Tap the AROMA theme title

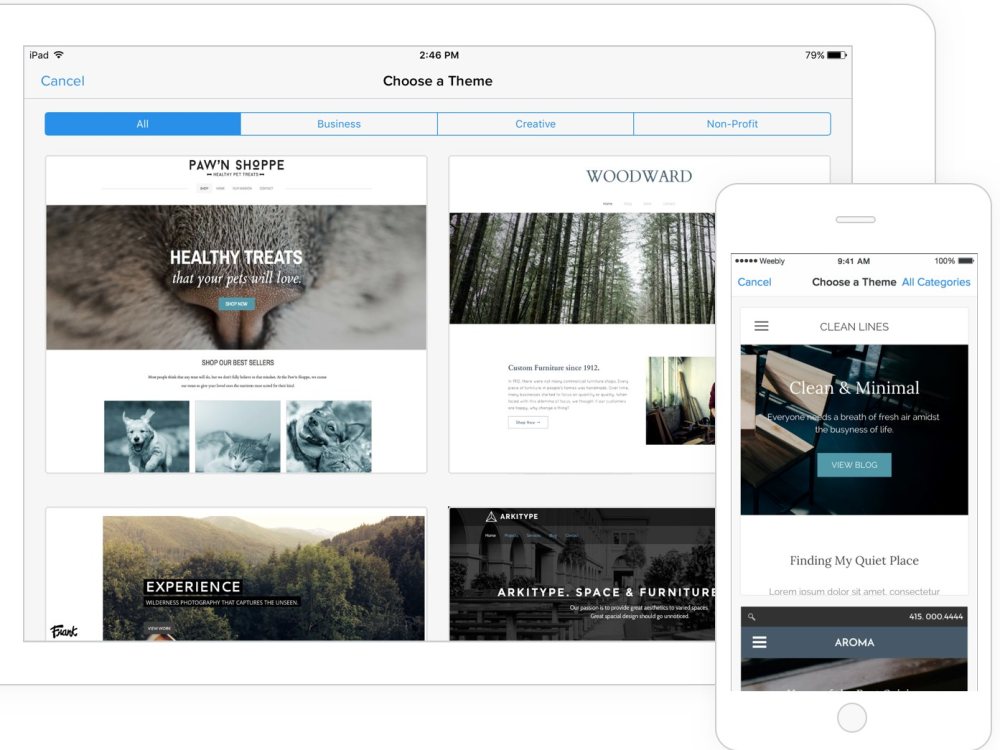click(854, 642)
